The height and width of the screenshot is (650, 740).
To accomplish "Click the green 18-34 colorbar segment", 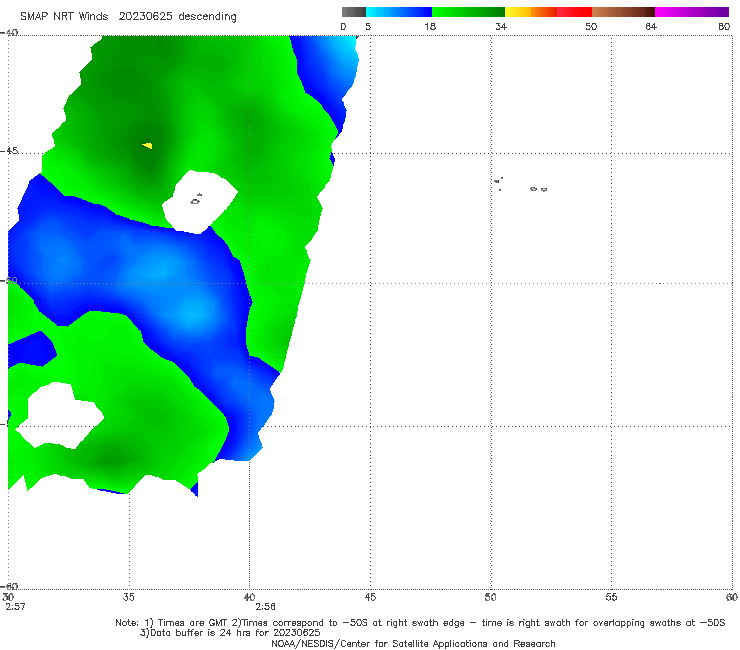I will coord(468,12).
